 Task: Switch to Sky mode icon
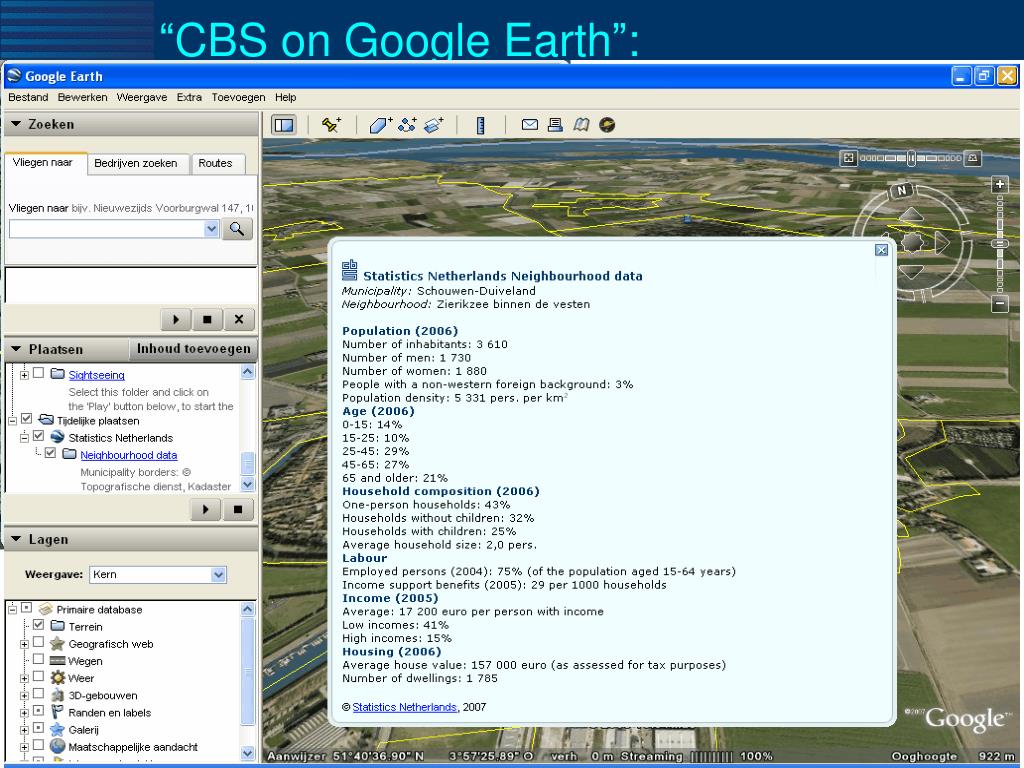tap(607, 124)
